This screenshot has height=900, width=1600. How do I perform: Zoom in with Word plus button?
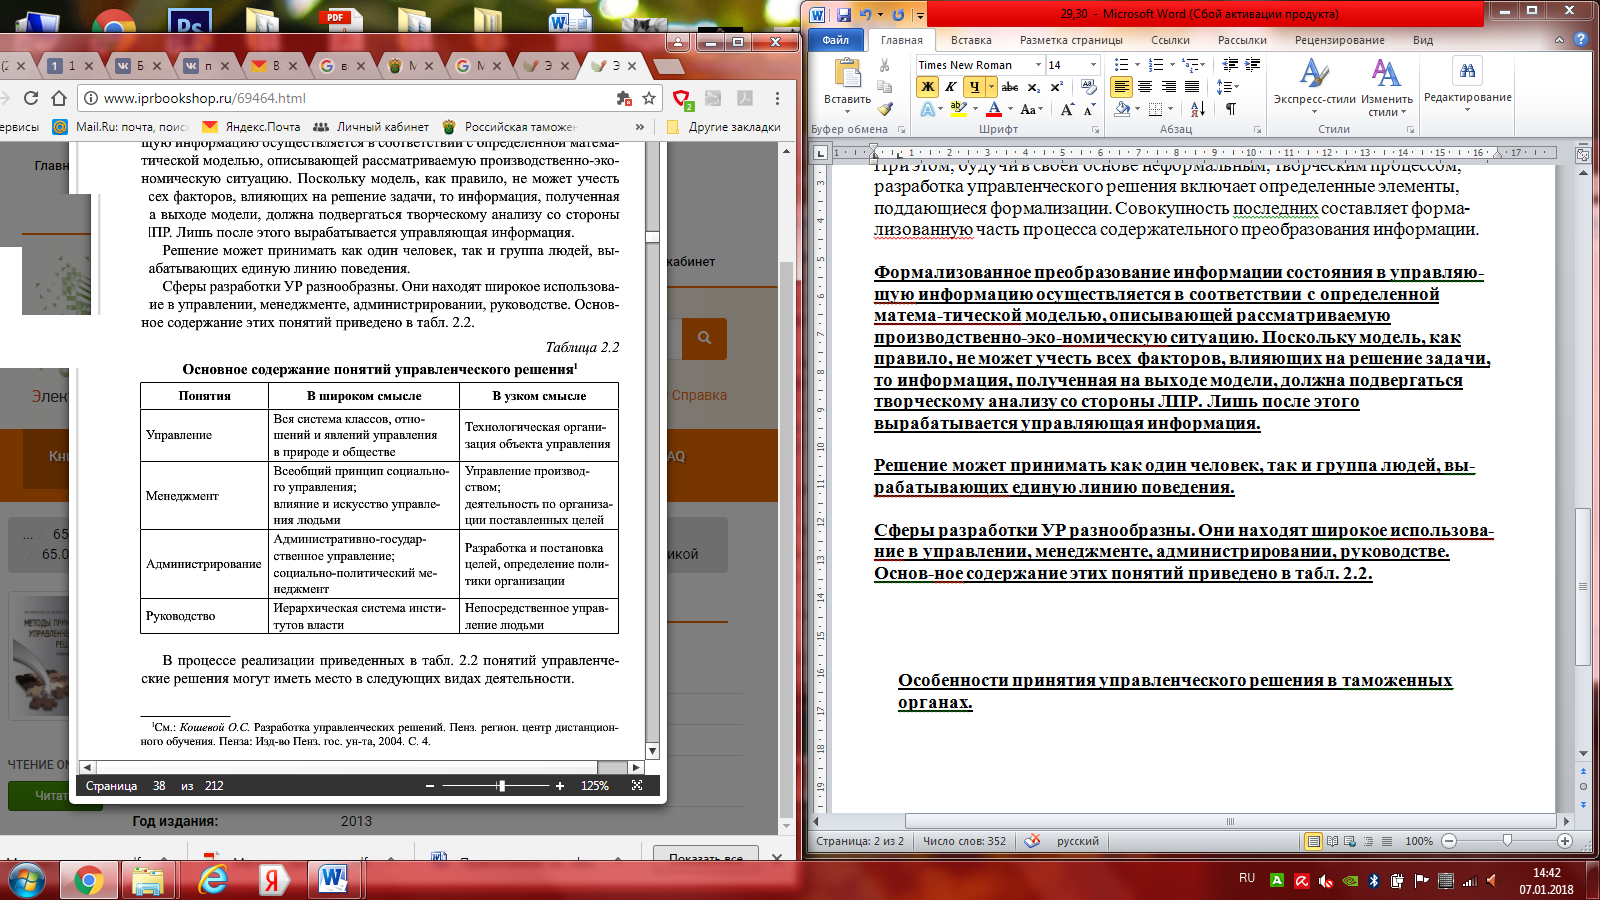click(1565, 841)
